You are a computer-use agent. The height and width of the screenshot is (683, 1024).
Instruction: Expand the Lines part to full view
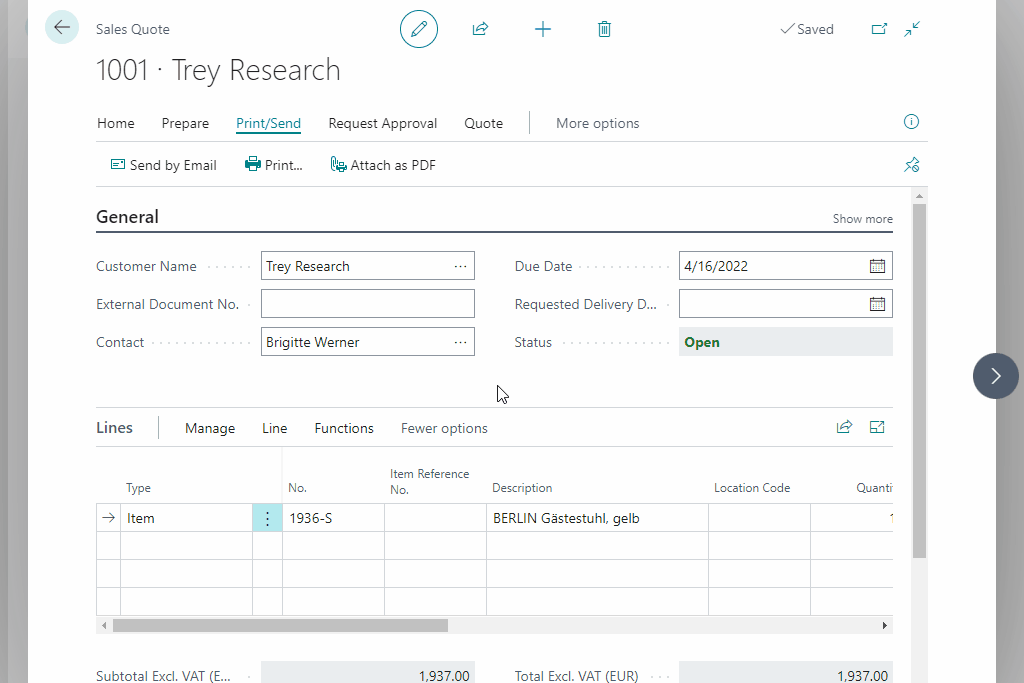click(x=877, y=427)
